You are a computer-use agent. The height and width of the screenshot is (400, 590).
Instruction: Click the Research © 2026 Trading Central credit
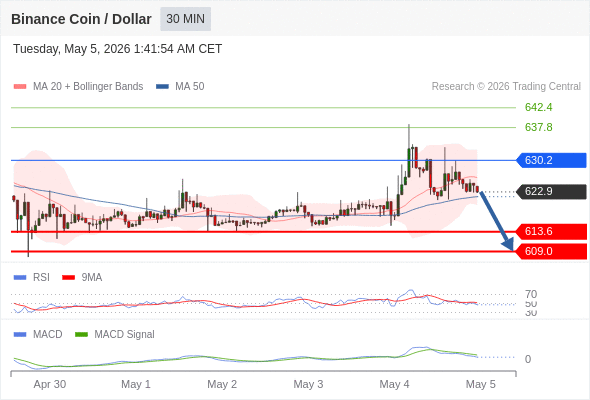[506, 87]
